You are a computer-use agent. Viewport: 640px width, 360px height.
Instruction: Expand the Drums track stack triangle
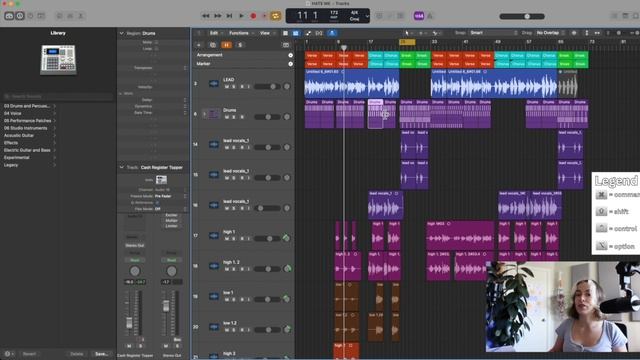[204, 114]
